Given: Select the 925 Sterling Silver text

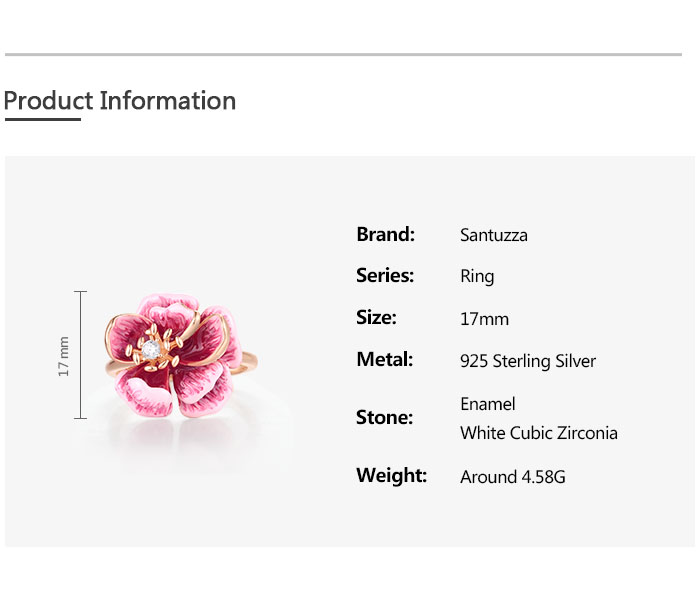Looking at the screenshot, I should (x=527, y=361).
